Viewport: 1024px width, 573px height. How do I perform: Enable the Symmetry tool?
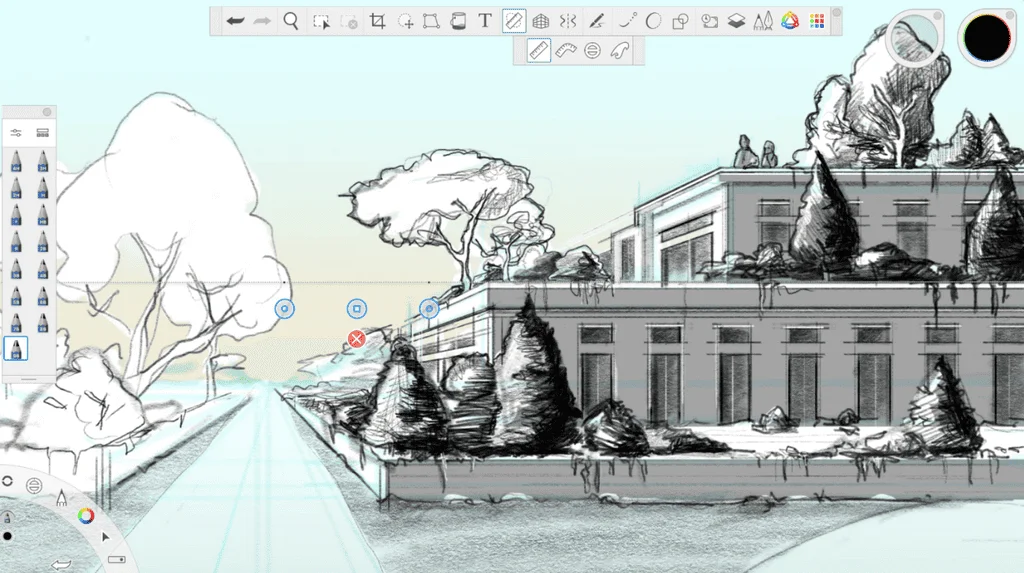[x=568, y=21]
